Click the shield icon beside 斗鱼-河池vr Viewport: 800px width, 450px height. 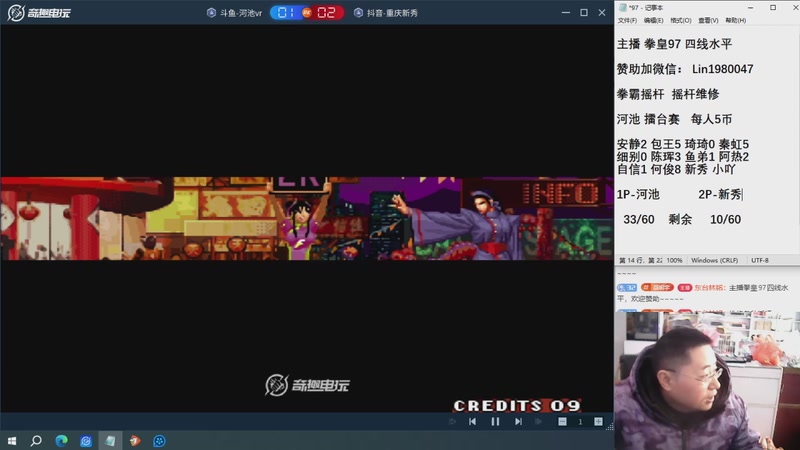pyautogui.click(x=211, y=13)
